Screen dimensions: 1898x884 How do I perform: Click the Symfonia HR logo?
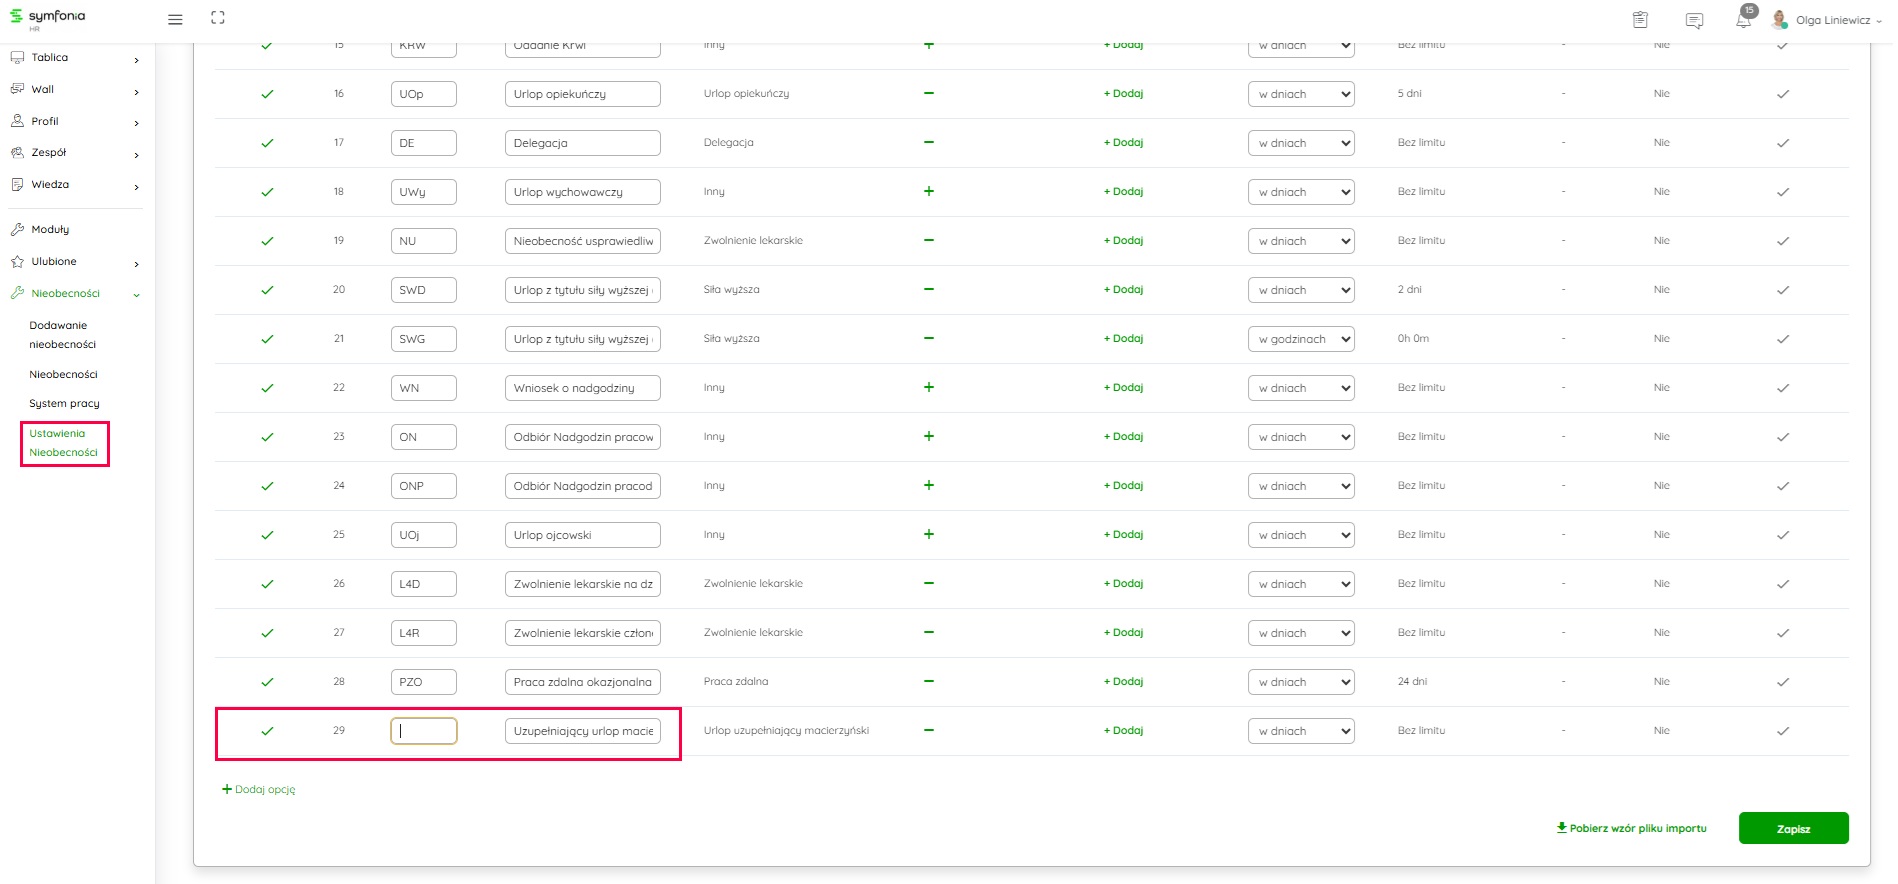click(48, 18)
